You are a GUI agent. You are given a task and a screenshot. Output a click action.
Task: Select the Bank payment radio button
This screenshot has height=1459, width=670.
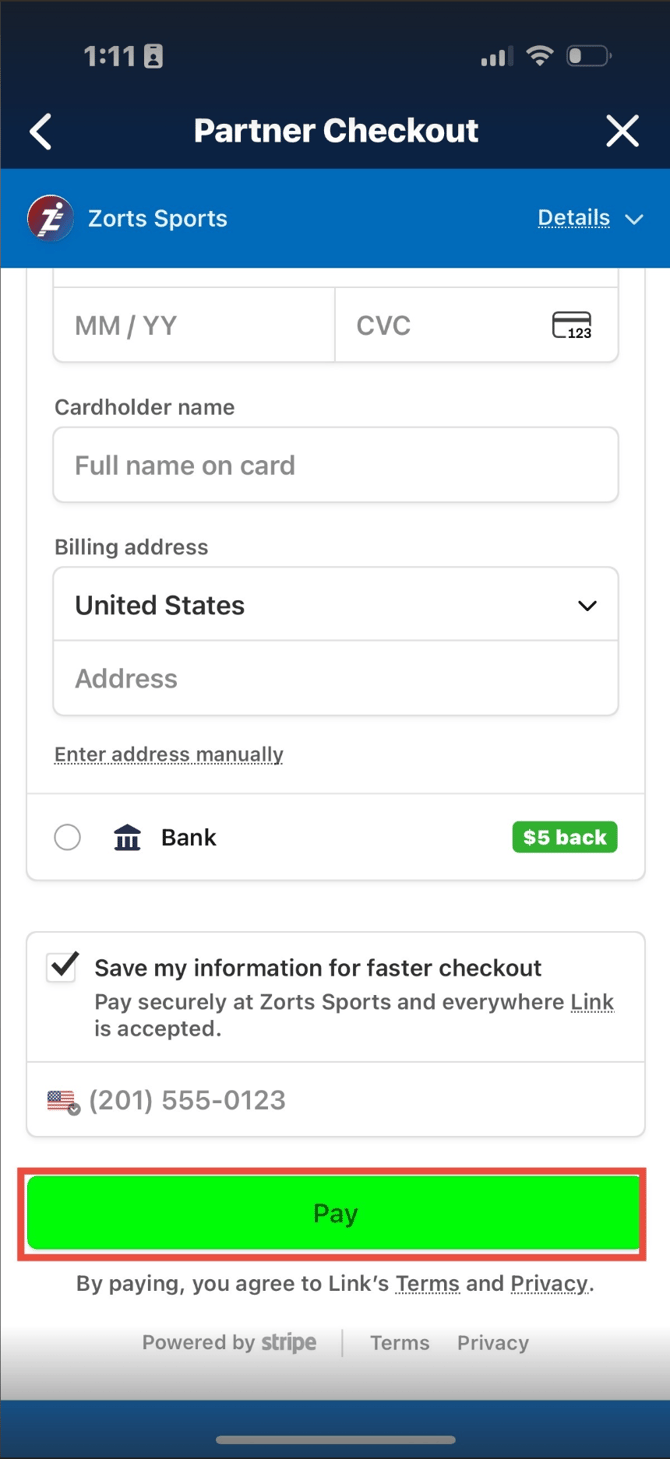click(68, 838)
